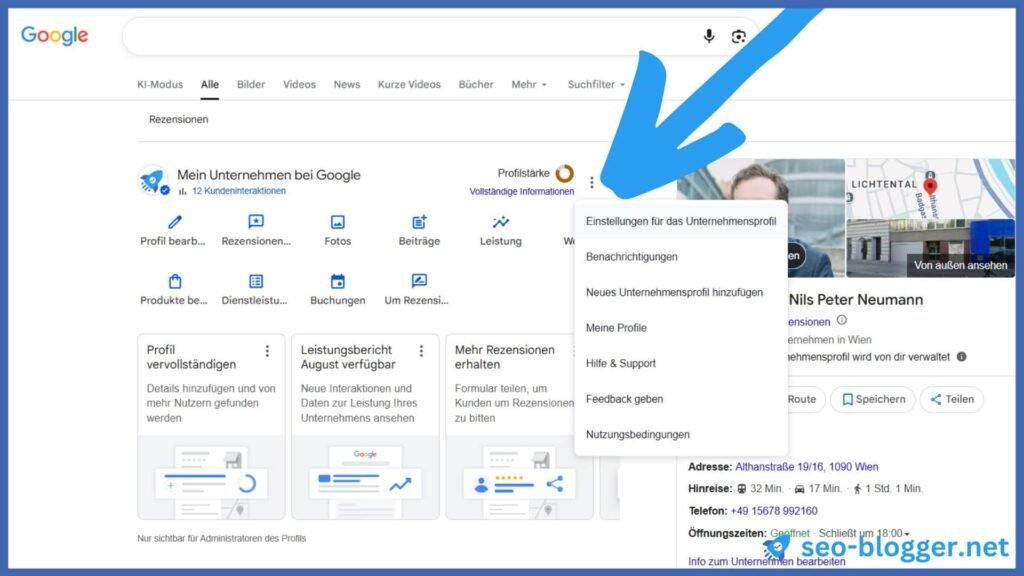Click the Rezensionen chip
The height and width of the screenshot is (576, 1024).
178,120
